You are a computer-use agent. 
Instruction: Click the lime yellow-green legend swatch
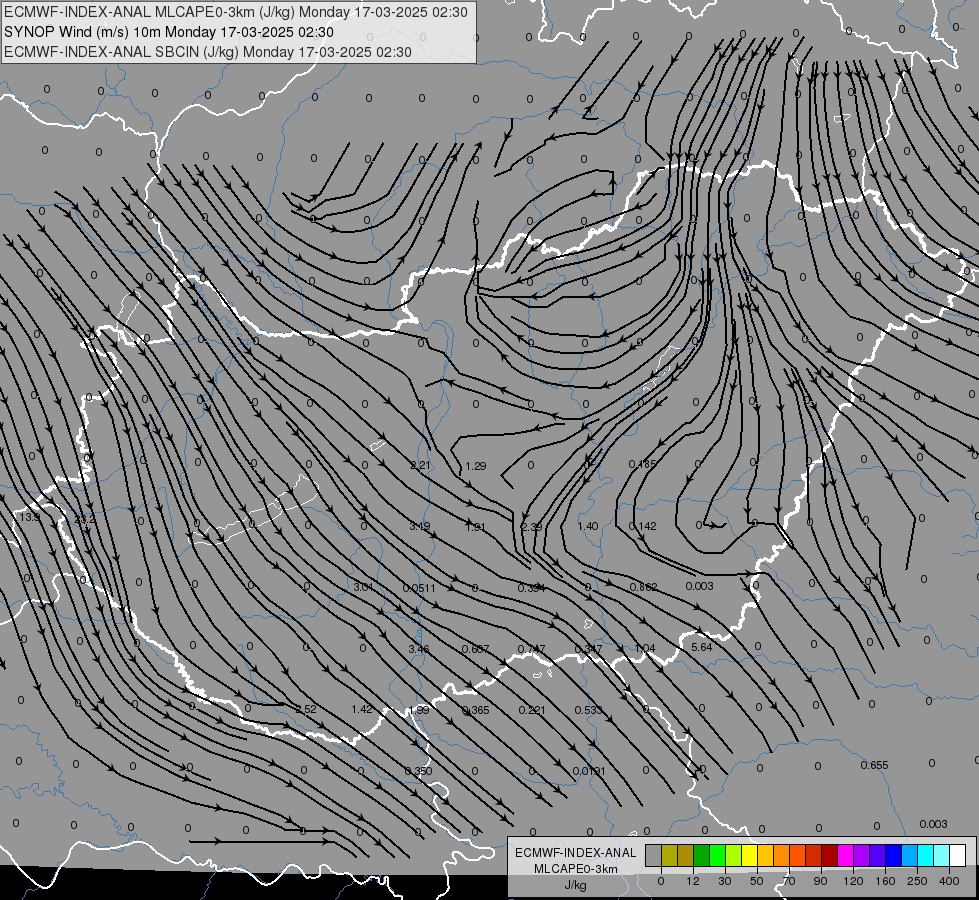pos(734,855)
